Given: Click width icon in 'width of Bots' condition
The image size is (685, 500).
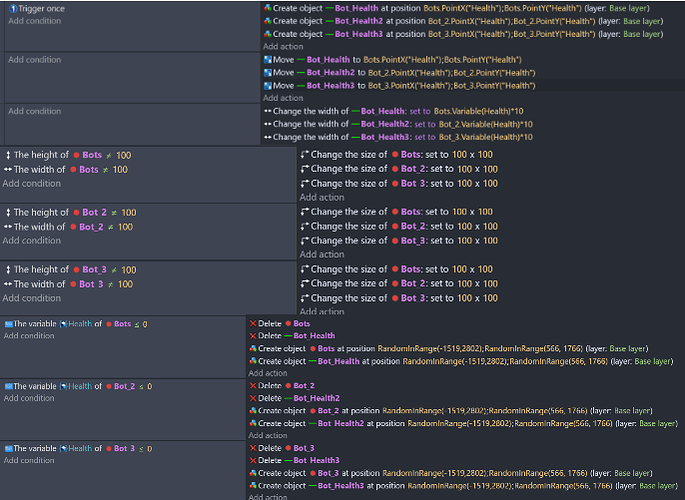Looking at the screenshot, I should 8,169.
